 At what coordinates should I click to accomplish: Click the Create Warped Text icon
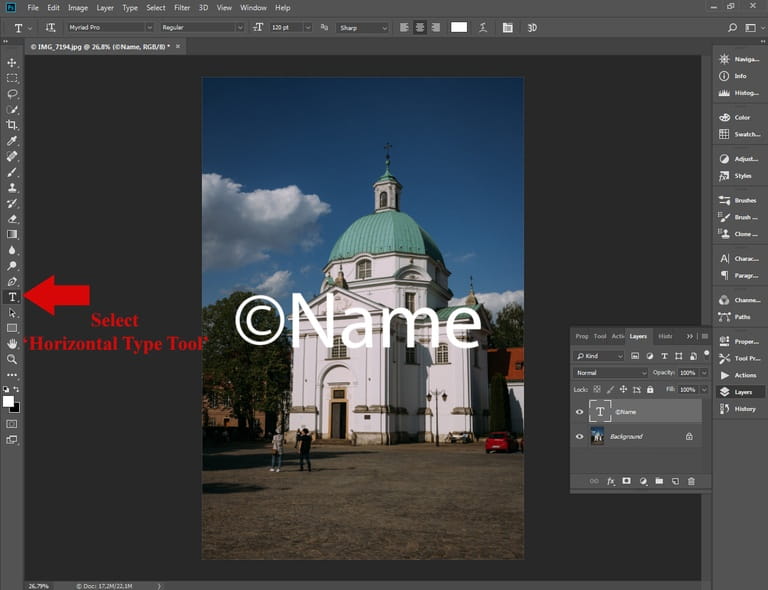point(483,27)
